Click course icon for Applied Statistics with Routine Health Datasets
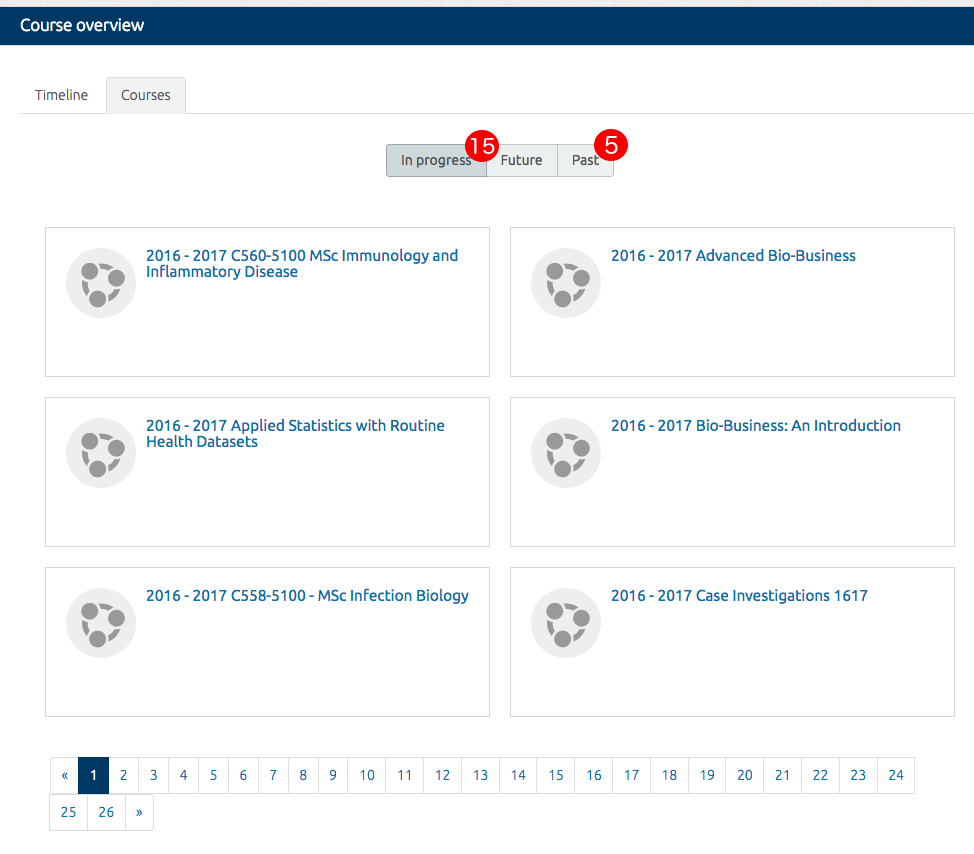The width and height of the screenshot is (974, 854). pyautogui.click(x=101, y=453)
